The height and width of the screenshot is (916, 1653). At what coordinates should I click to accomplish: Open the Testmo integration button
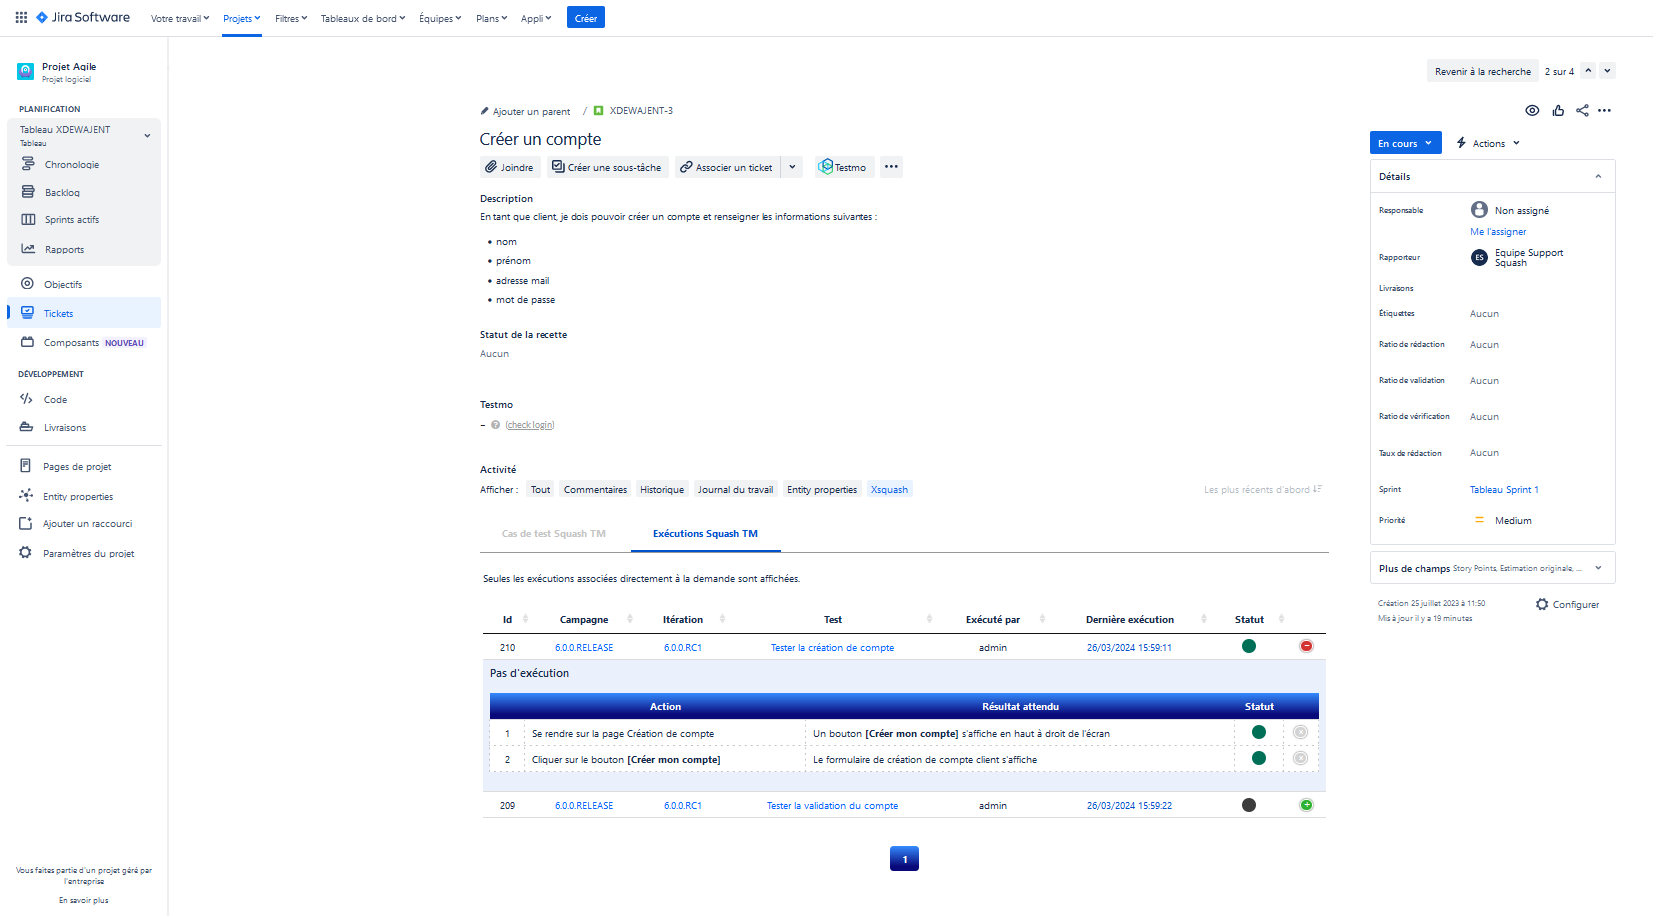[x=843, y=167]
